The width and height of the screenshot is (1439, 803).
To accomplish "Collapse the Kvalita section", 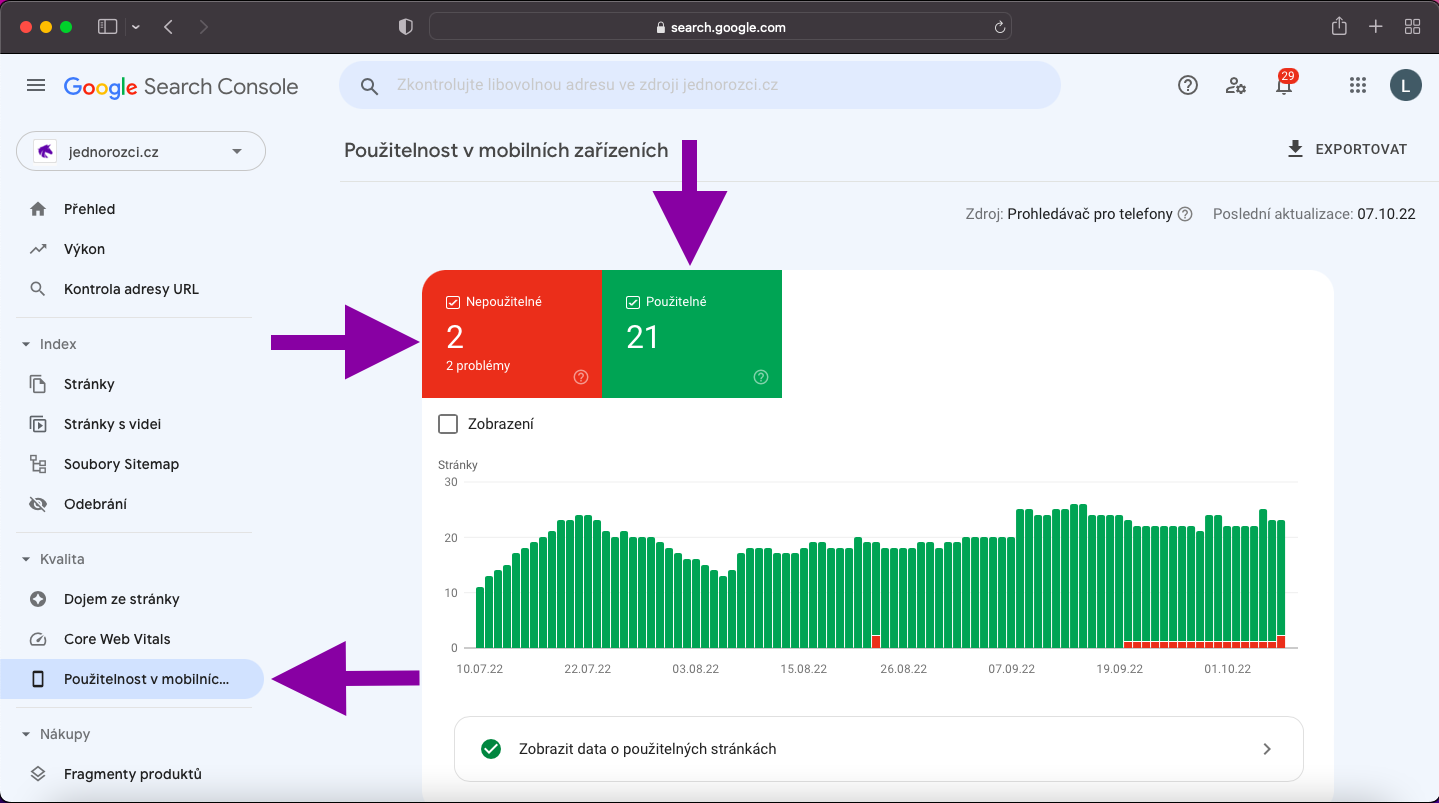I will pyautogui.click(x=26, y=559).
